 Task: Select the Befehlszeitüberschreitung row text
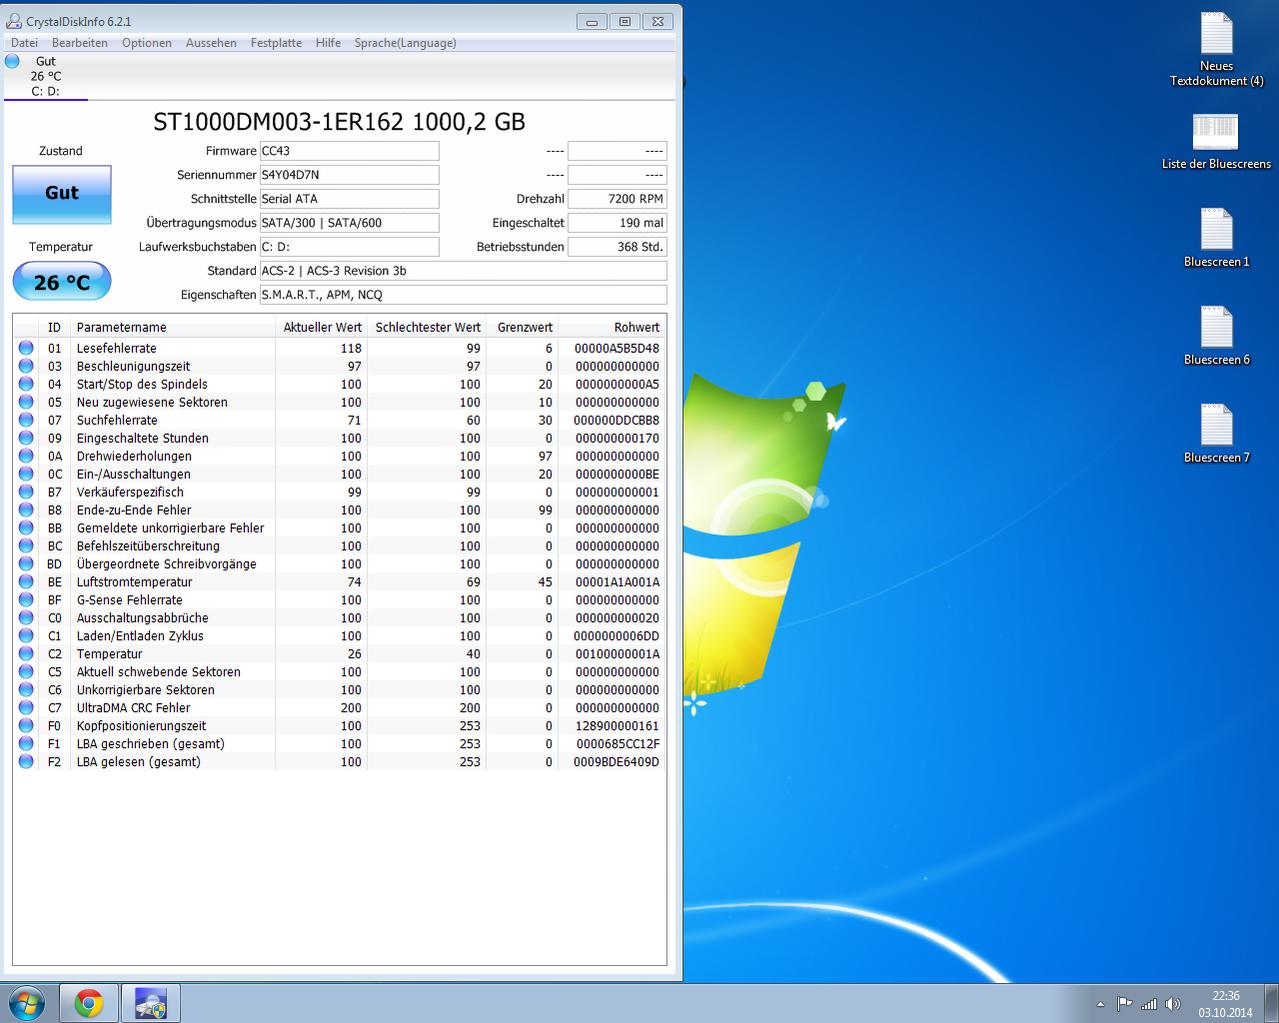point(148,546)
